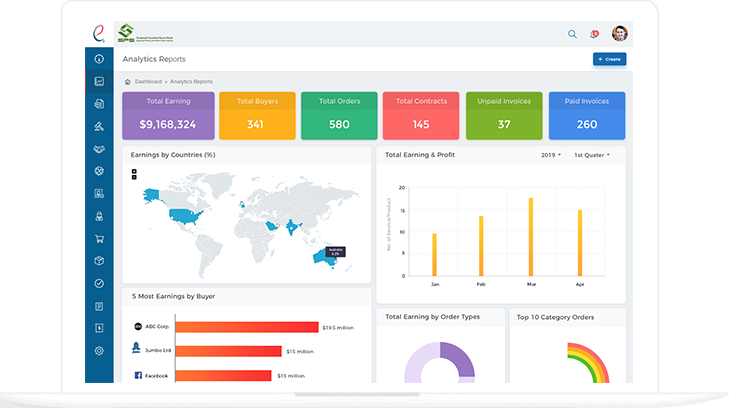This screenshot has height=408, width=729.
Task: Zoom in on the world map
Action: [x=134, y=171]
